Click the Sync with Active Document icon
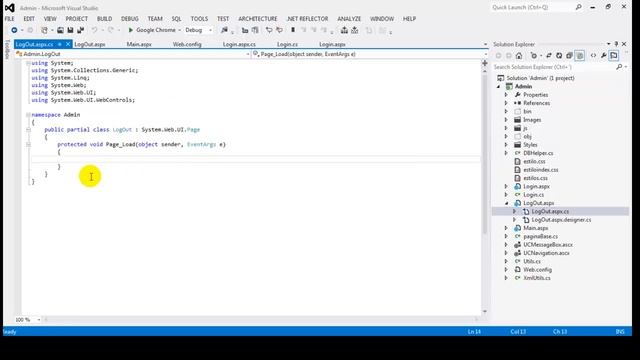Screen dimensions: 640x360 [x=549, y=56]
